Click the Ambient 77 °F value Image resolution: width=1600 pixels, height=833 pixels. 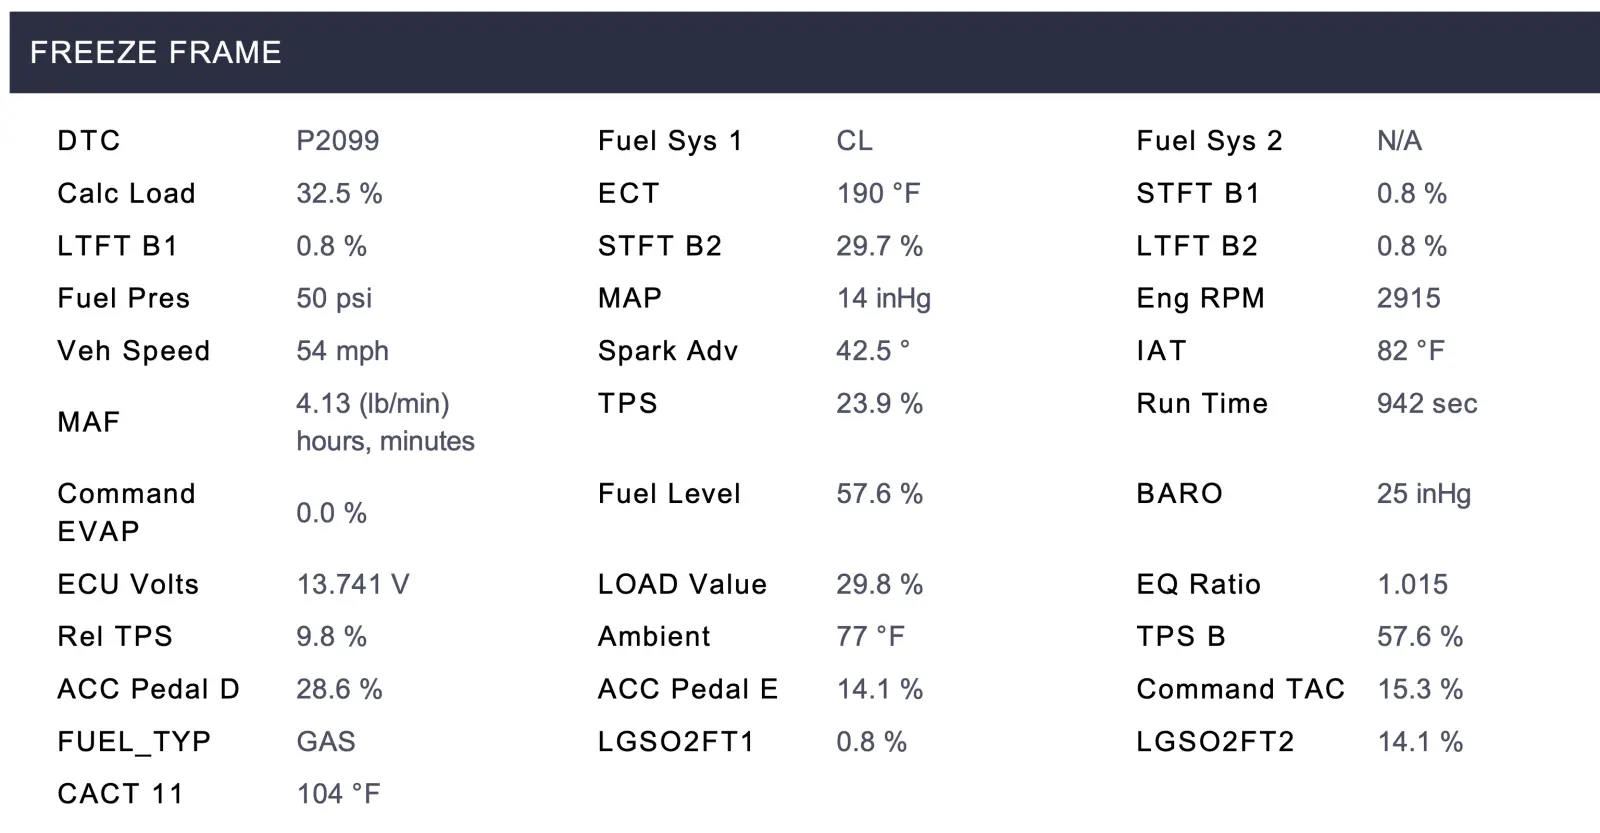pos(870,637)
